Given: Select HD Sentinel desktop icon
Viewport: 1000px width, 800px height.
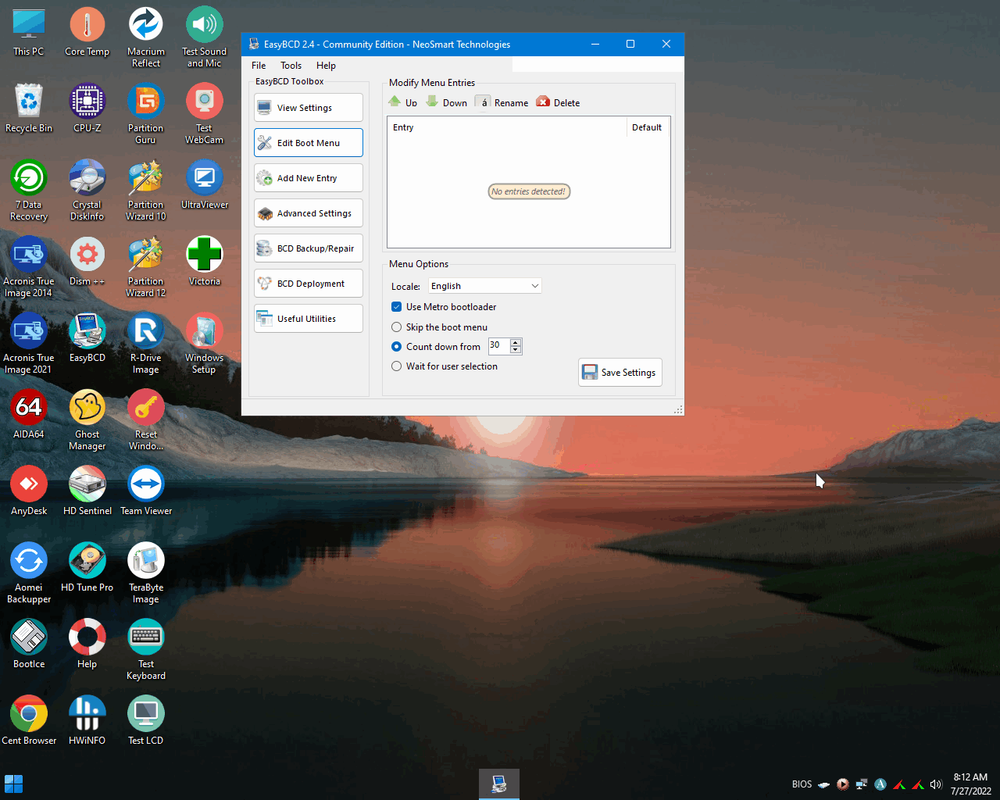Looking at the screenshot, I should pos(87,493).
